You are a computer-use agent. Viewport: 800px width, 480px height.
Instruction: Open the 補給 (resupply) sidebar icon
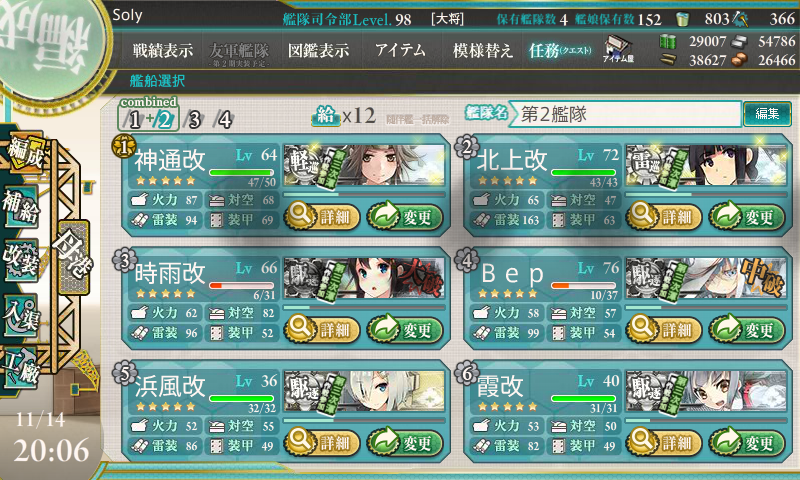(21, 206)
